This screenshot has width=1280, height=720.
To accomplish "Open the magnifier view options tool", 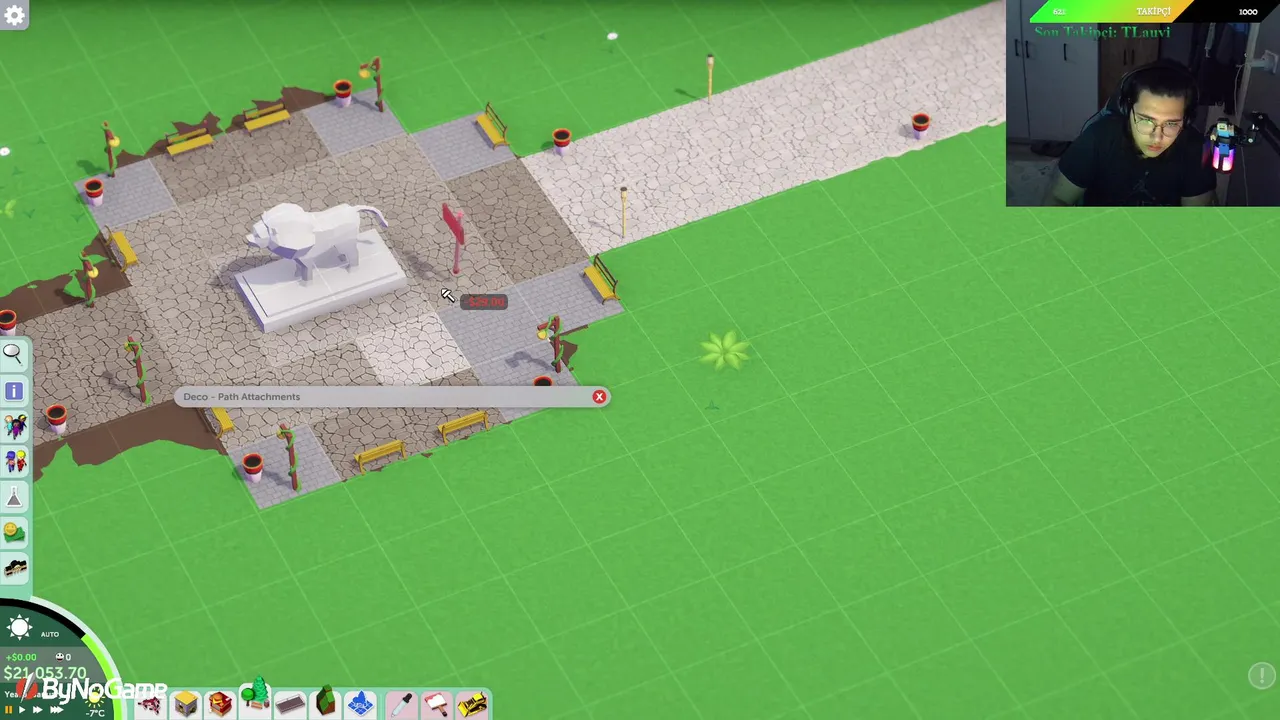I will [x=14, y=353].
